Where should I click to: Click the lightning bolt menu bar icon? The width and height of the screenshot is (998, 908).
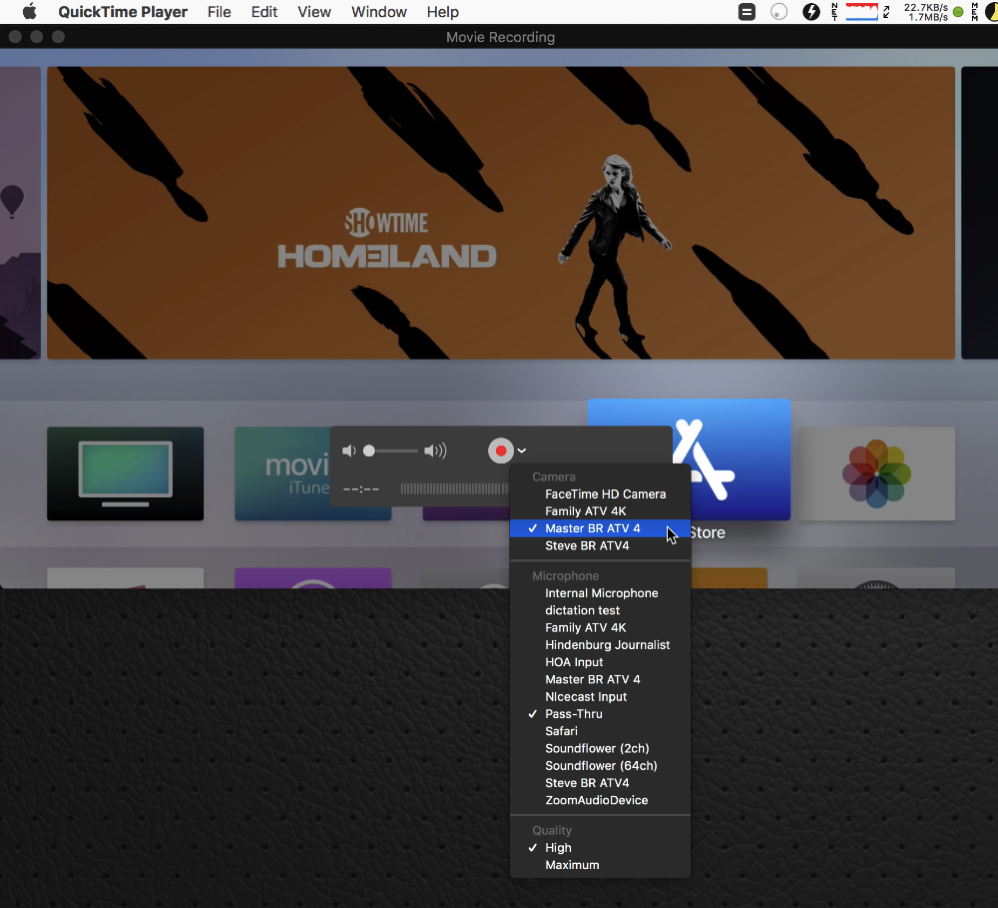click(811, 12)
